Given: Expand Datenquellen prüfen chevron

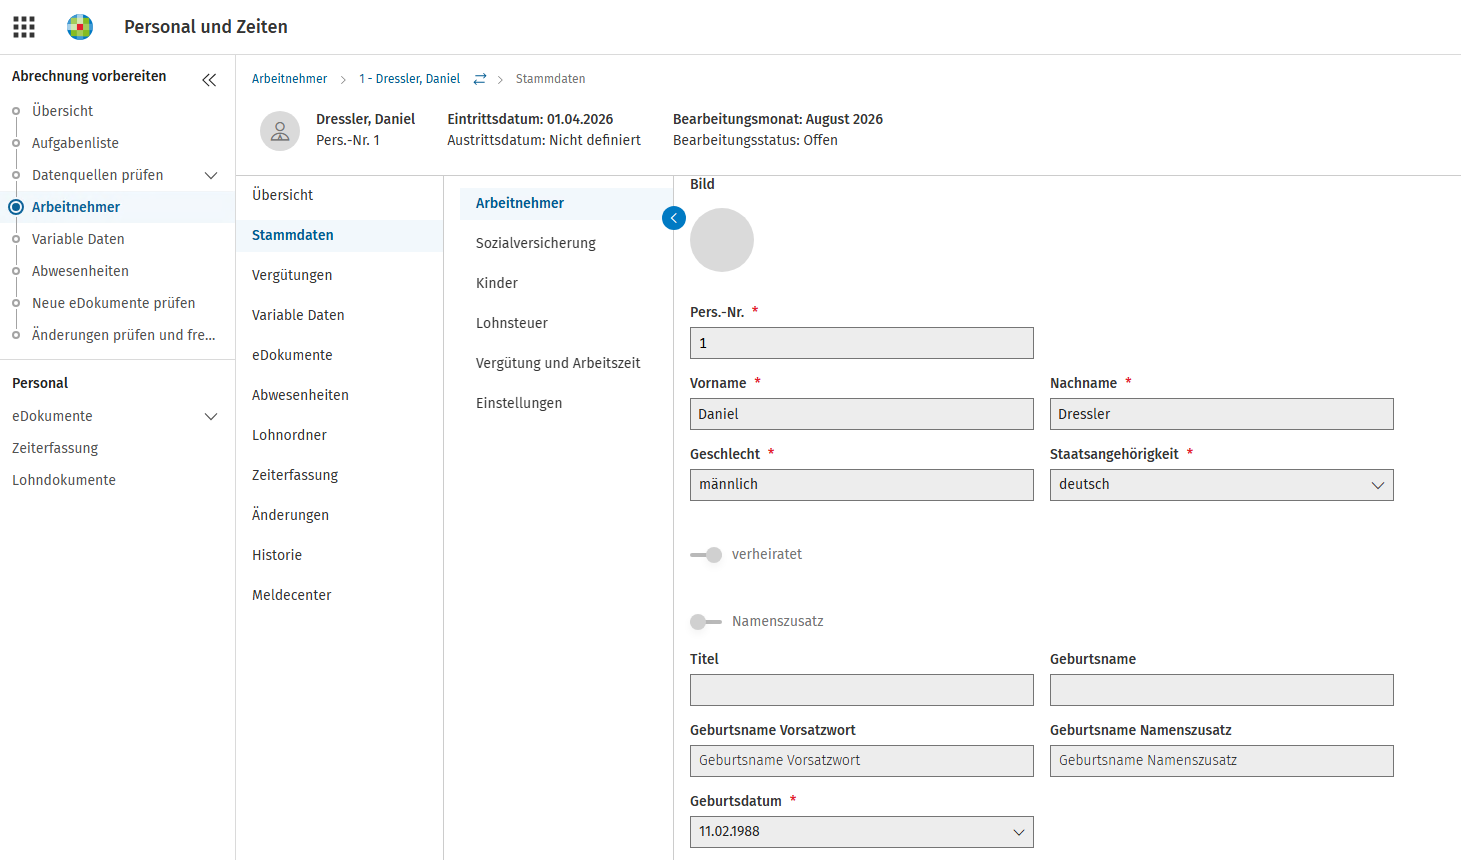Looking at the screenshot, I should point(211,175).
